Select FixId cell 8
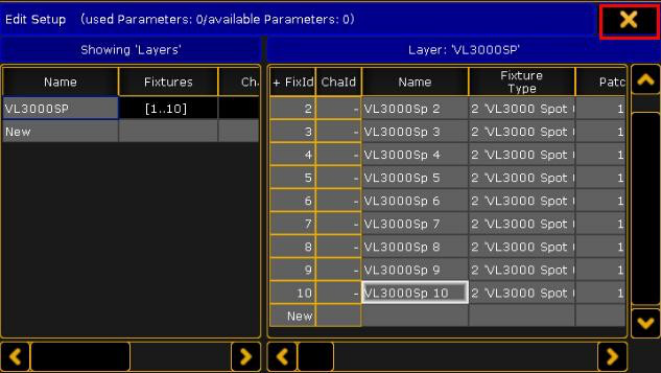The height and width of the screenshot is (373, 661). click(293, 247)
